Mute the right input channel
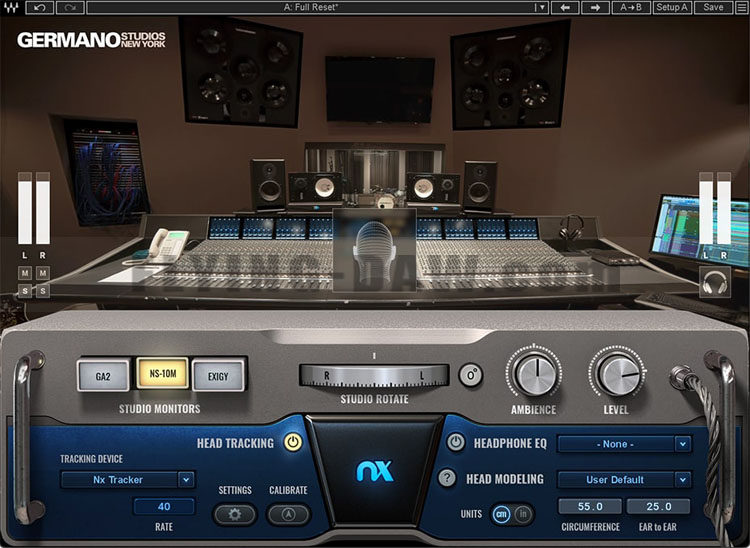Screen dimensions: 750x548 tap(43, 273)
